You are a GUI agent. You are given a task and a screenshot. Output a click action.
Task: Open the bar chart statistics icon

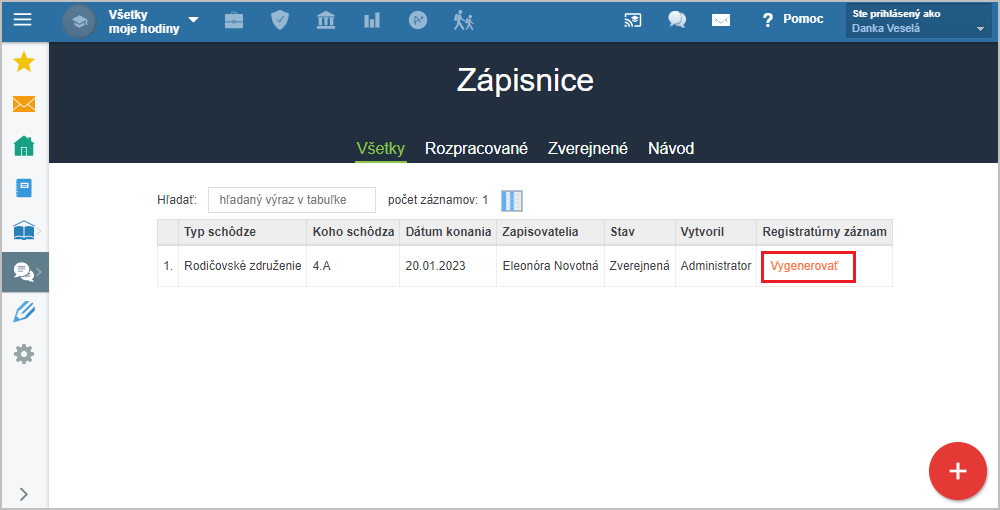[x=372, y=20]
